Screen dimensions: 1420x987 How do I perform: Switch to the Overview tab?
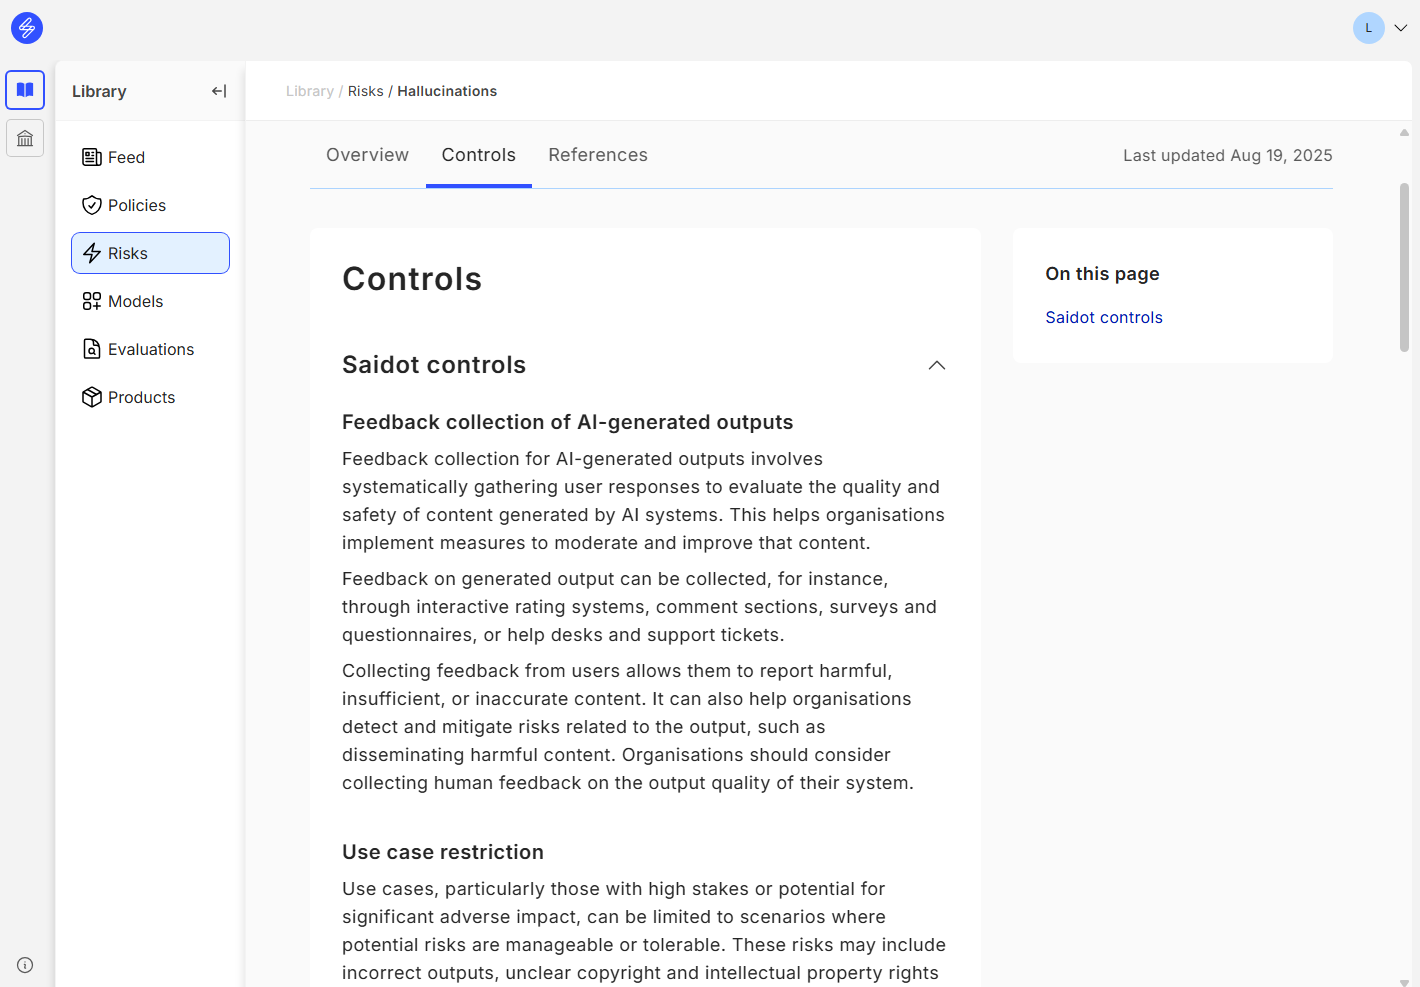(x=367, y=155)
